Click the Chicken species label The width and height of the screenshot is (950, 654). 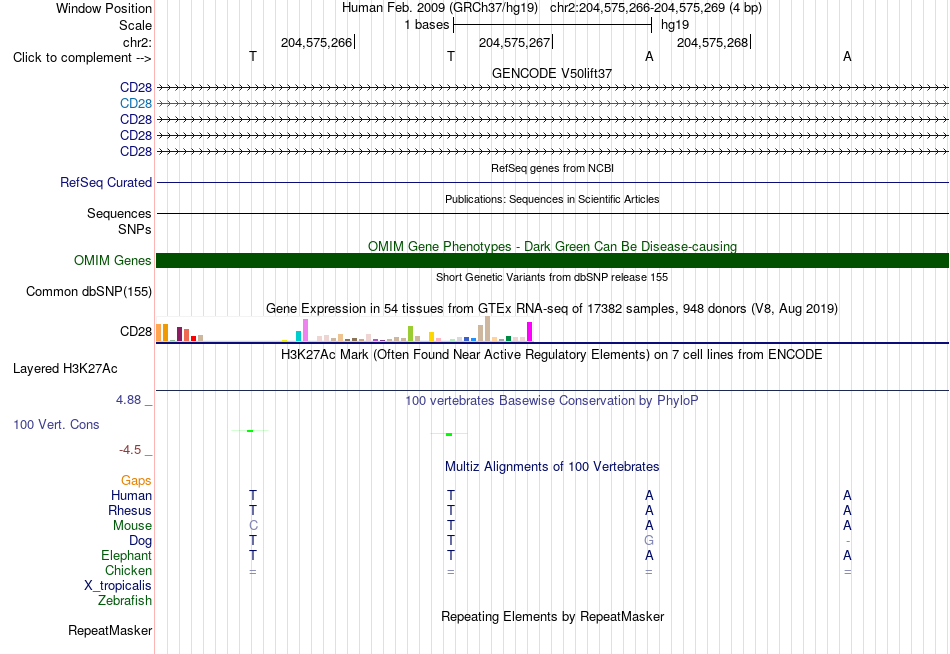click(128, 571)
